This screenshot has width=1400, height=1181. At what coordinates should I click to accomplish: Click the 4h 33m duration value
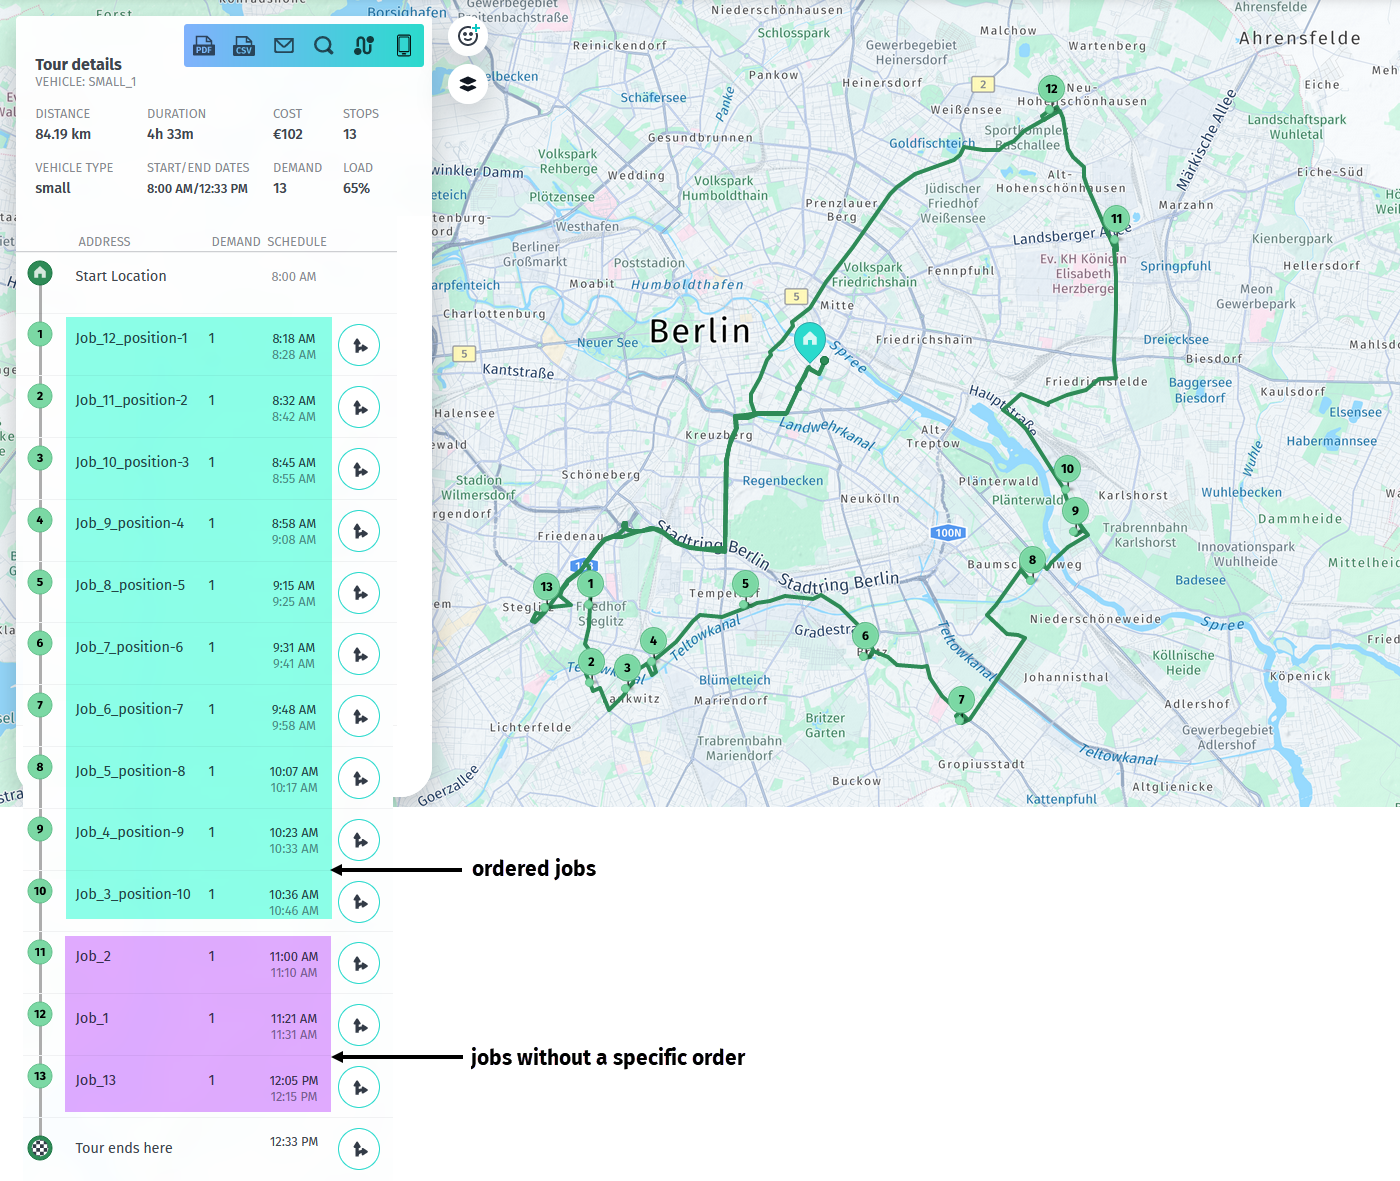click(x=170, y=134)
